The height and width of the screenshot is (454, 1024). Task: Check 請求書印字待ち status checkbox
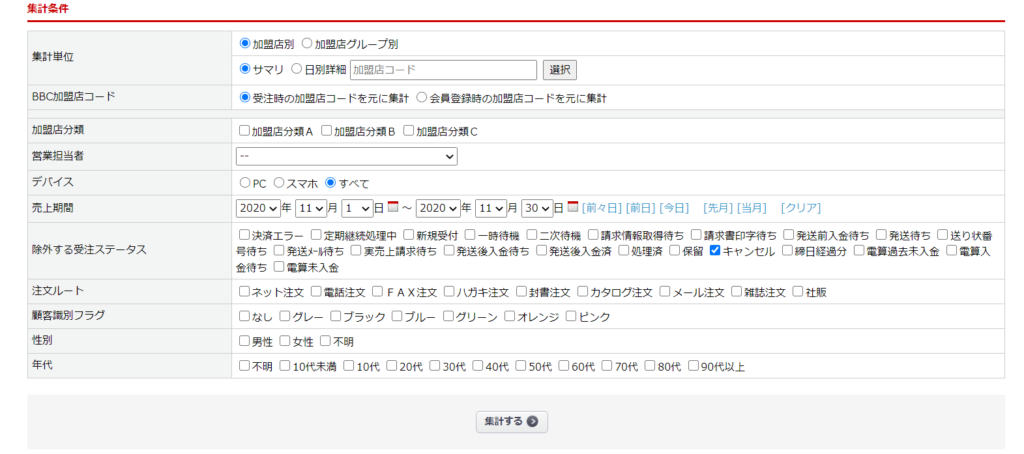click(696, 234)
